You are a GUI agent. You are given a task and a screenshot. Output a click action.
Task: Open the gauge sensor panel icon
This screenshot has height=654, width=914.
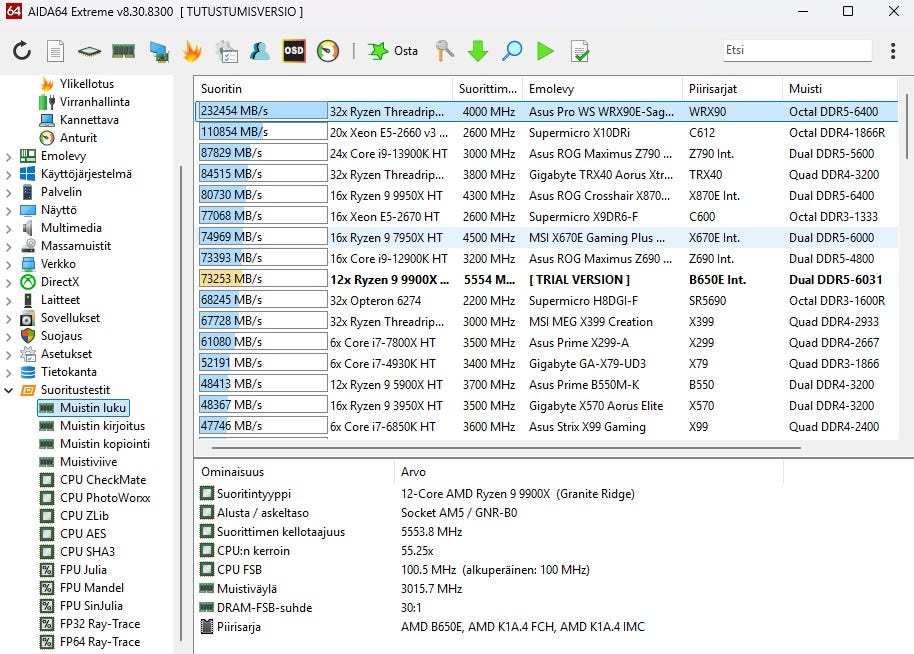[x=328, y=51]
